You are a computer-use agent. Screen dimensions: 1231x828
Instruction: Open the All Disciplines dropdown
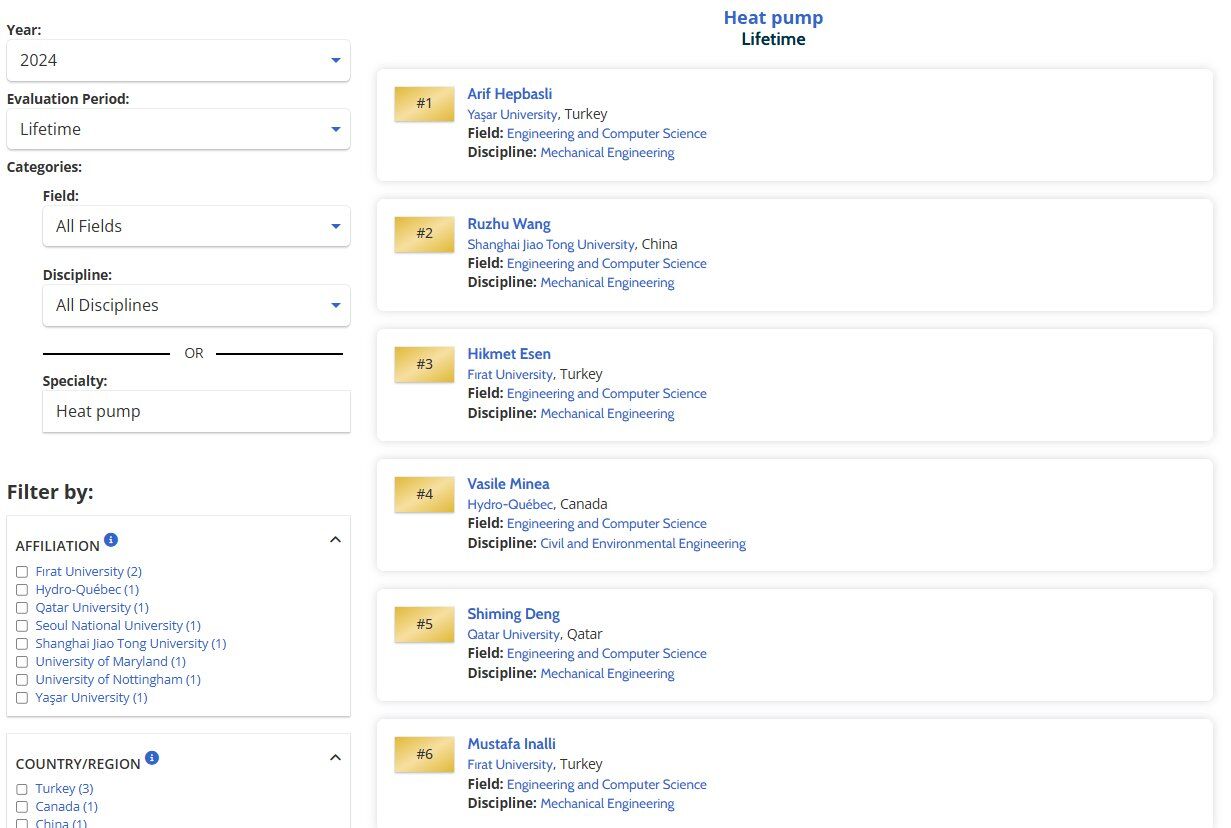click(x=196, y=306)
